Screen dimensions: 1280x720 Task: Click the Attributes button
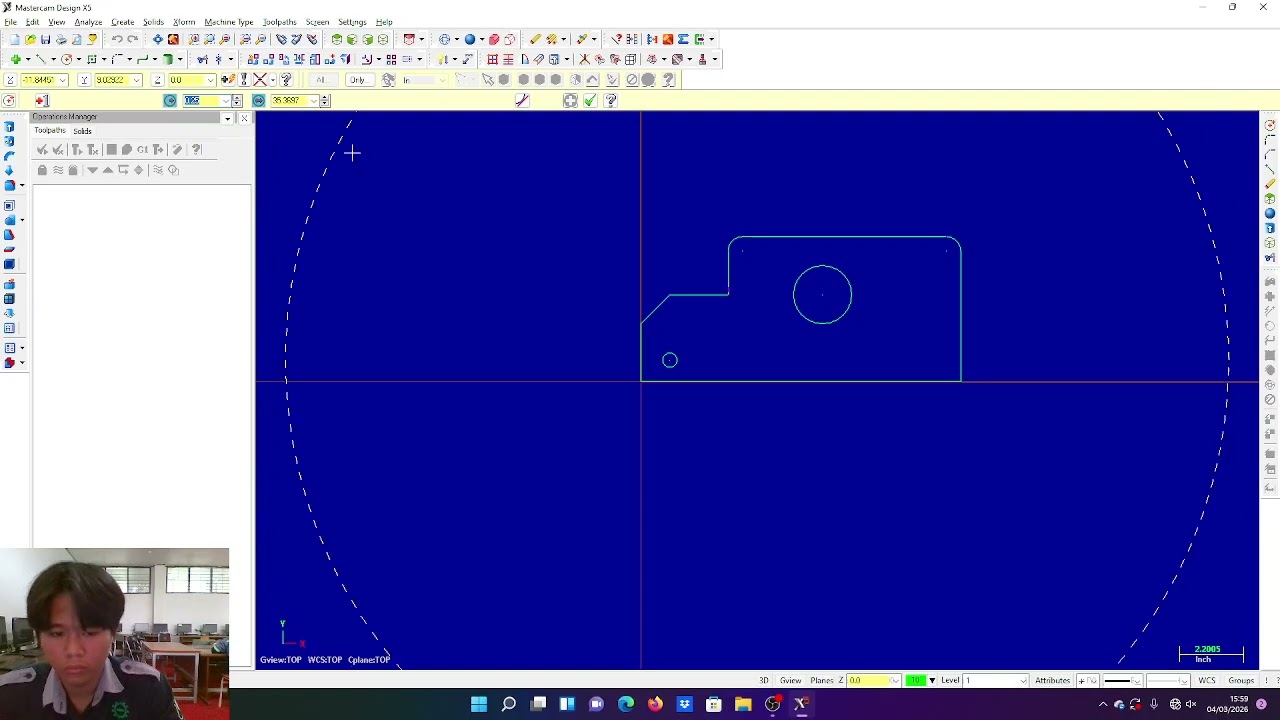click(1053, 680)
